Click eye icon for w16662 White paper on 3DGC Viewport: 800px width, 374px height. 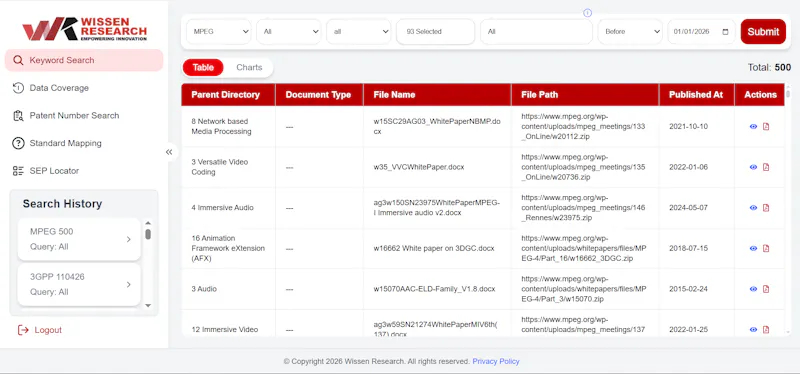tap(753, 248)
